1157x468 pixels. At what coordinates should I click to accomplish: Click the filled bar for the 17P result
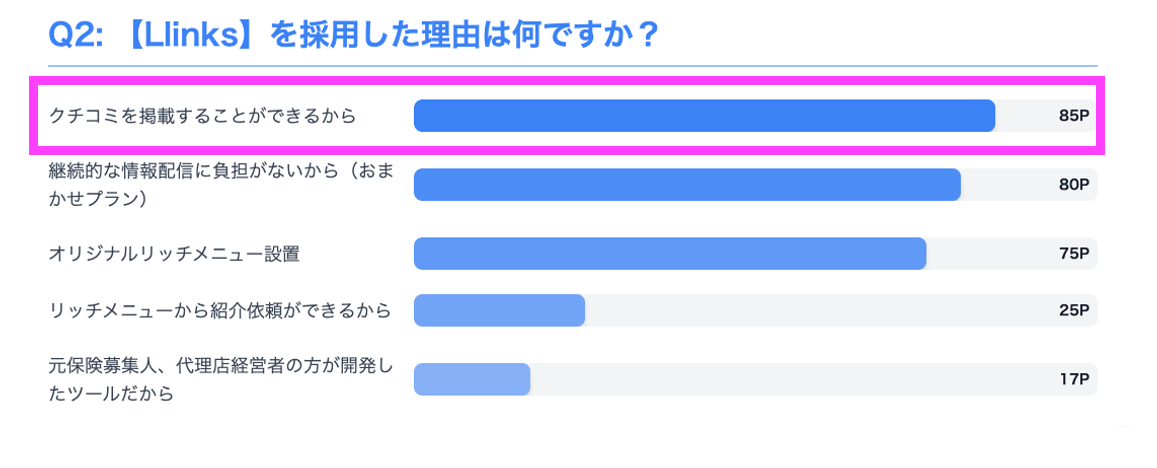coord(472,379)
